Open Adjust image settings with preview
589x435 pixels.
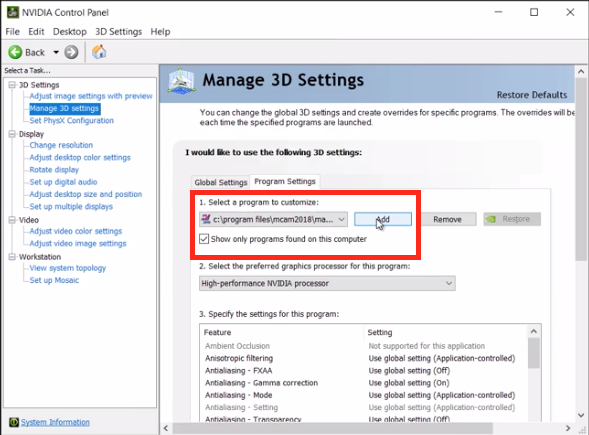tap(91, 96)
